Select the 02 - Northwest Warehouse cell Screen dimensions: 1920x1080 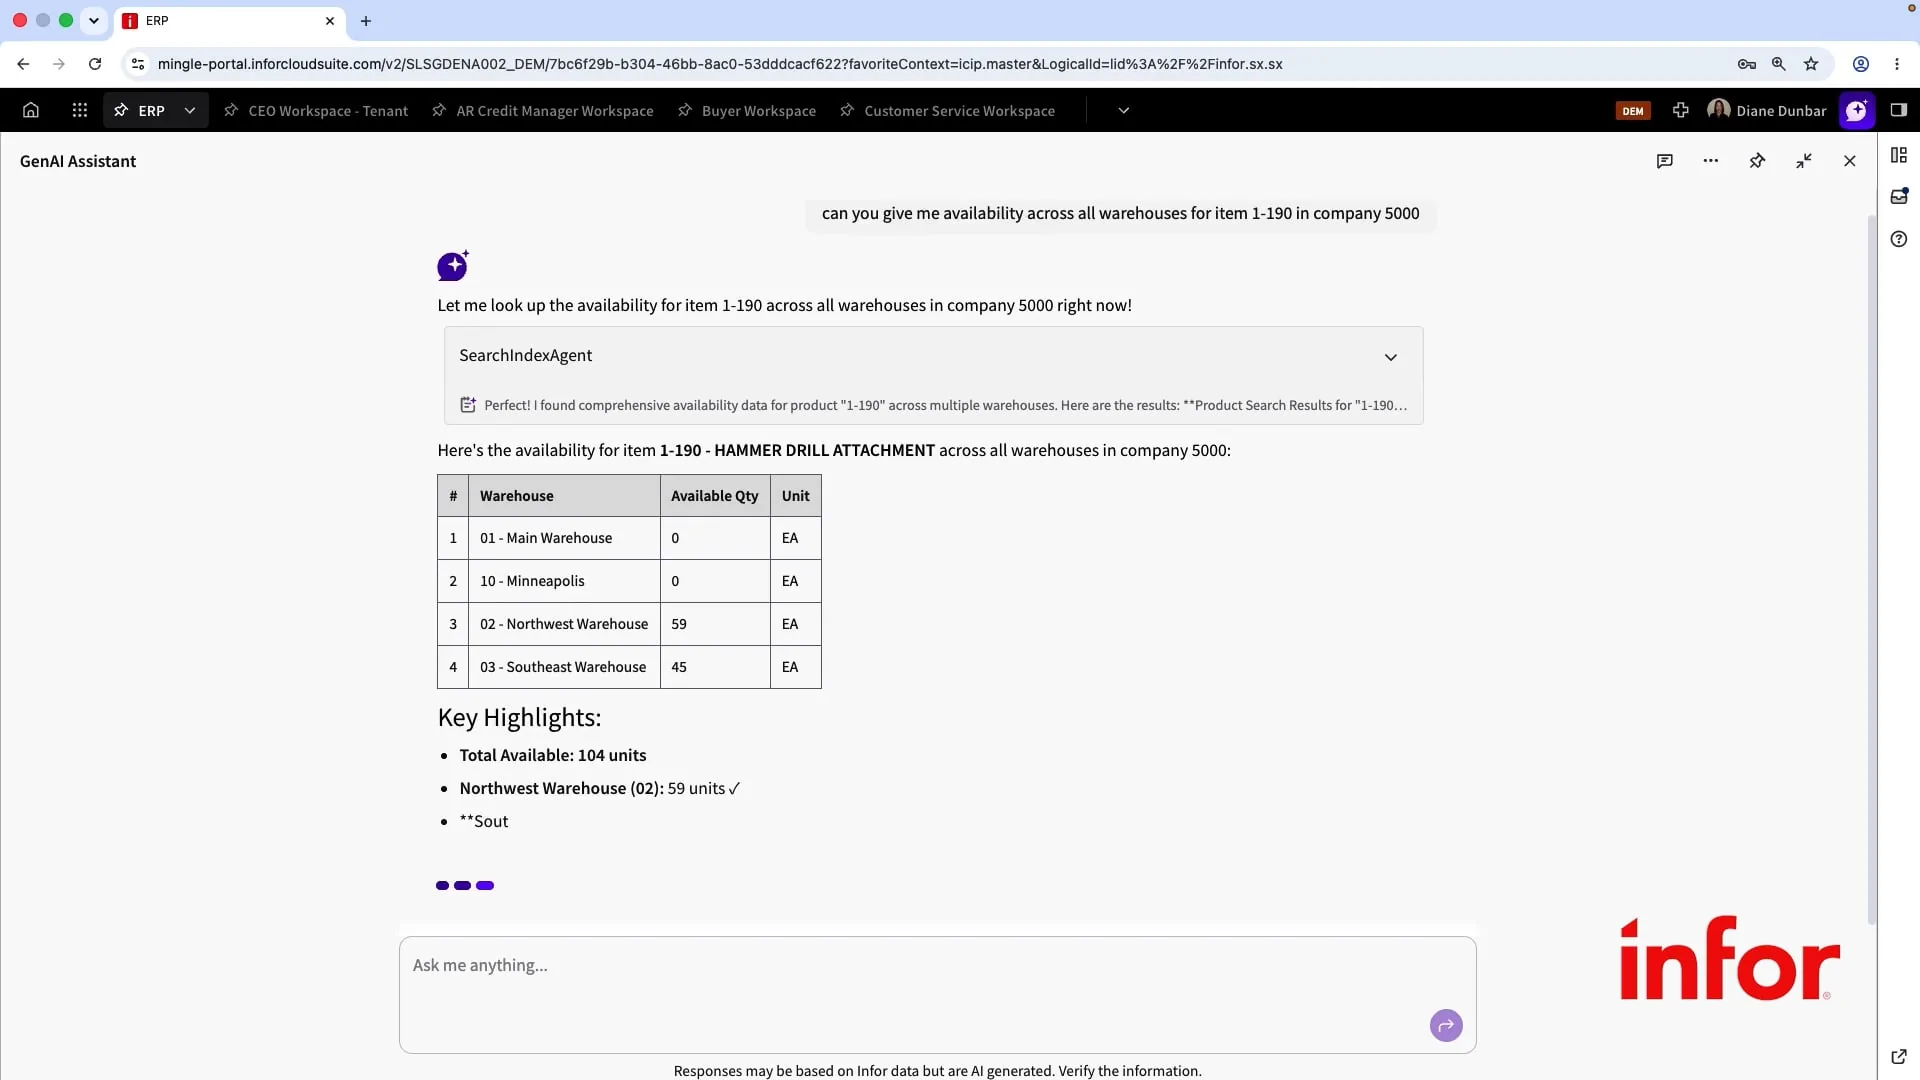coord(564,624)
